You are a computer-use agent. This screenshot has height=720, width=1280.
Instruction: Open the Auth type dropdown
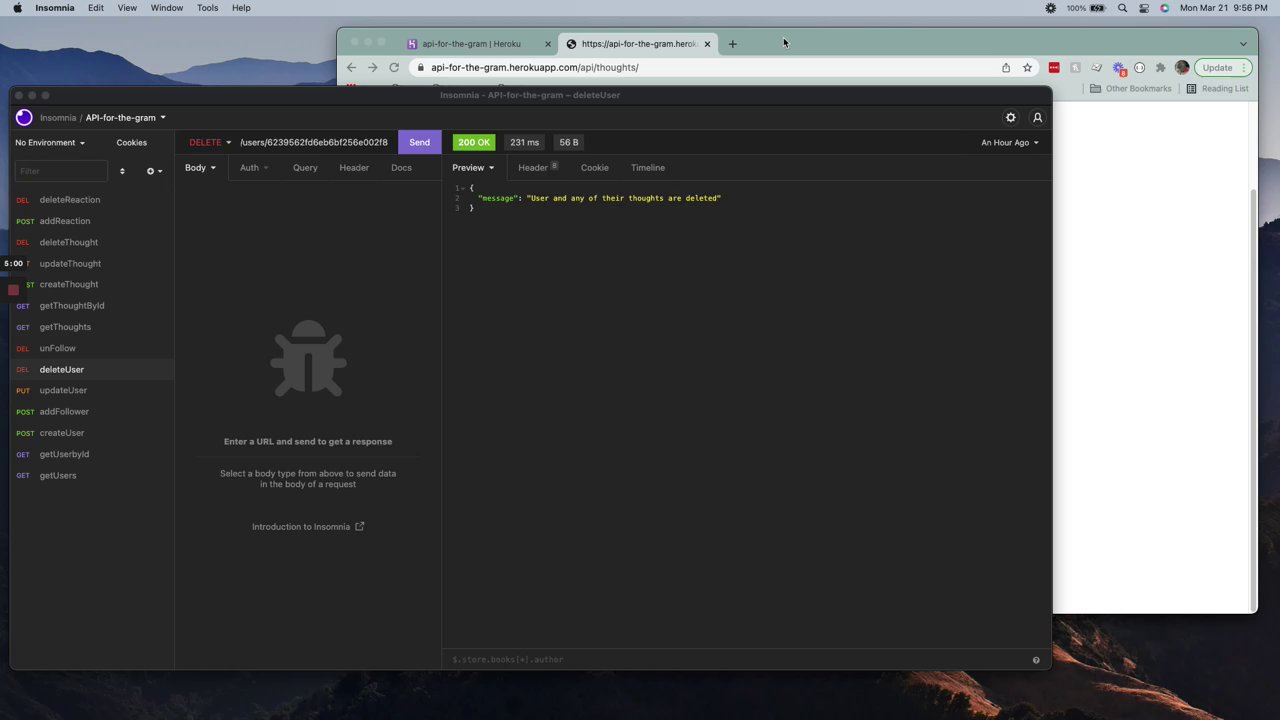254,168
